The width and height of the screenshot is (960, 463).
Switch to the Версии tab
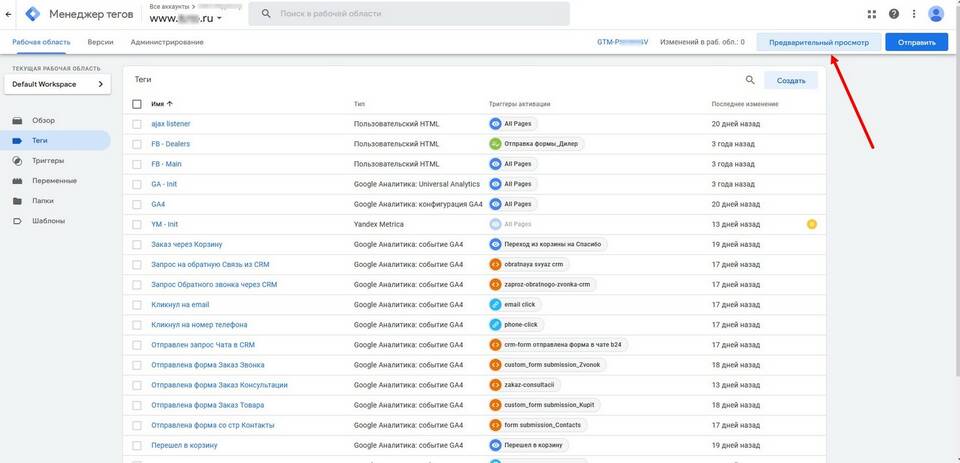pyautogui.click(x=100, y=42)
